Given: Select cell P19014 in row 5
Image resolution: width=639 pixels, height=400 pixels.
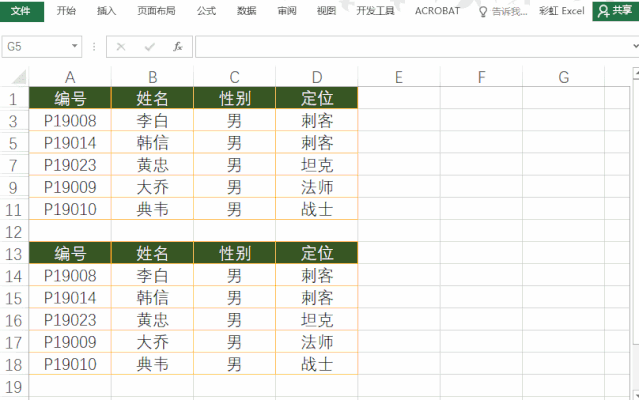Looking at the screenshot, I should point(70,143).
